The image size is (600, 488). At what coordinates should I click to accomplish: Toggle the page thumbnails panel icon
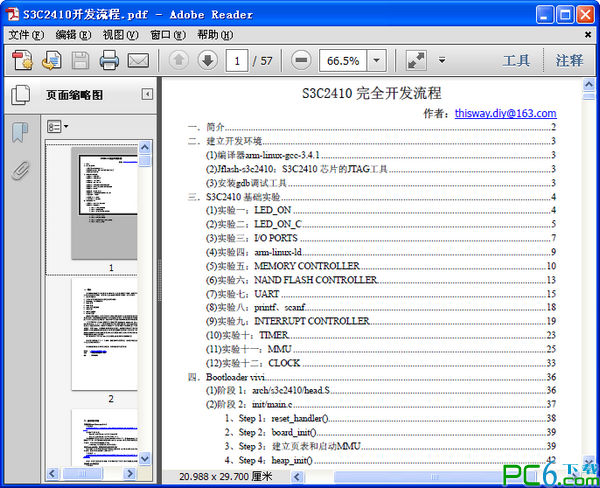(x=19, y=96)
